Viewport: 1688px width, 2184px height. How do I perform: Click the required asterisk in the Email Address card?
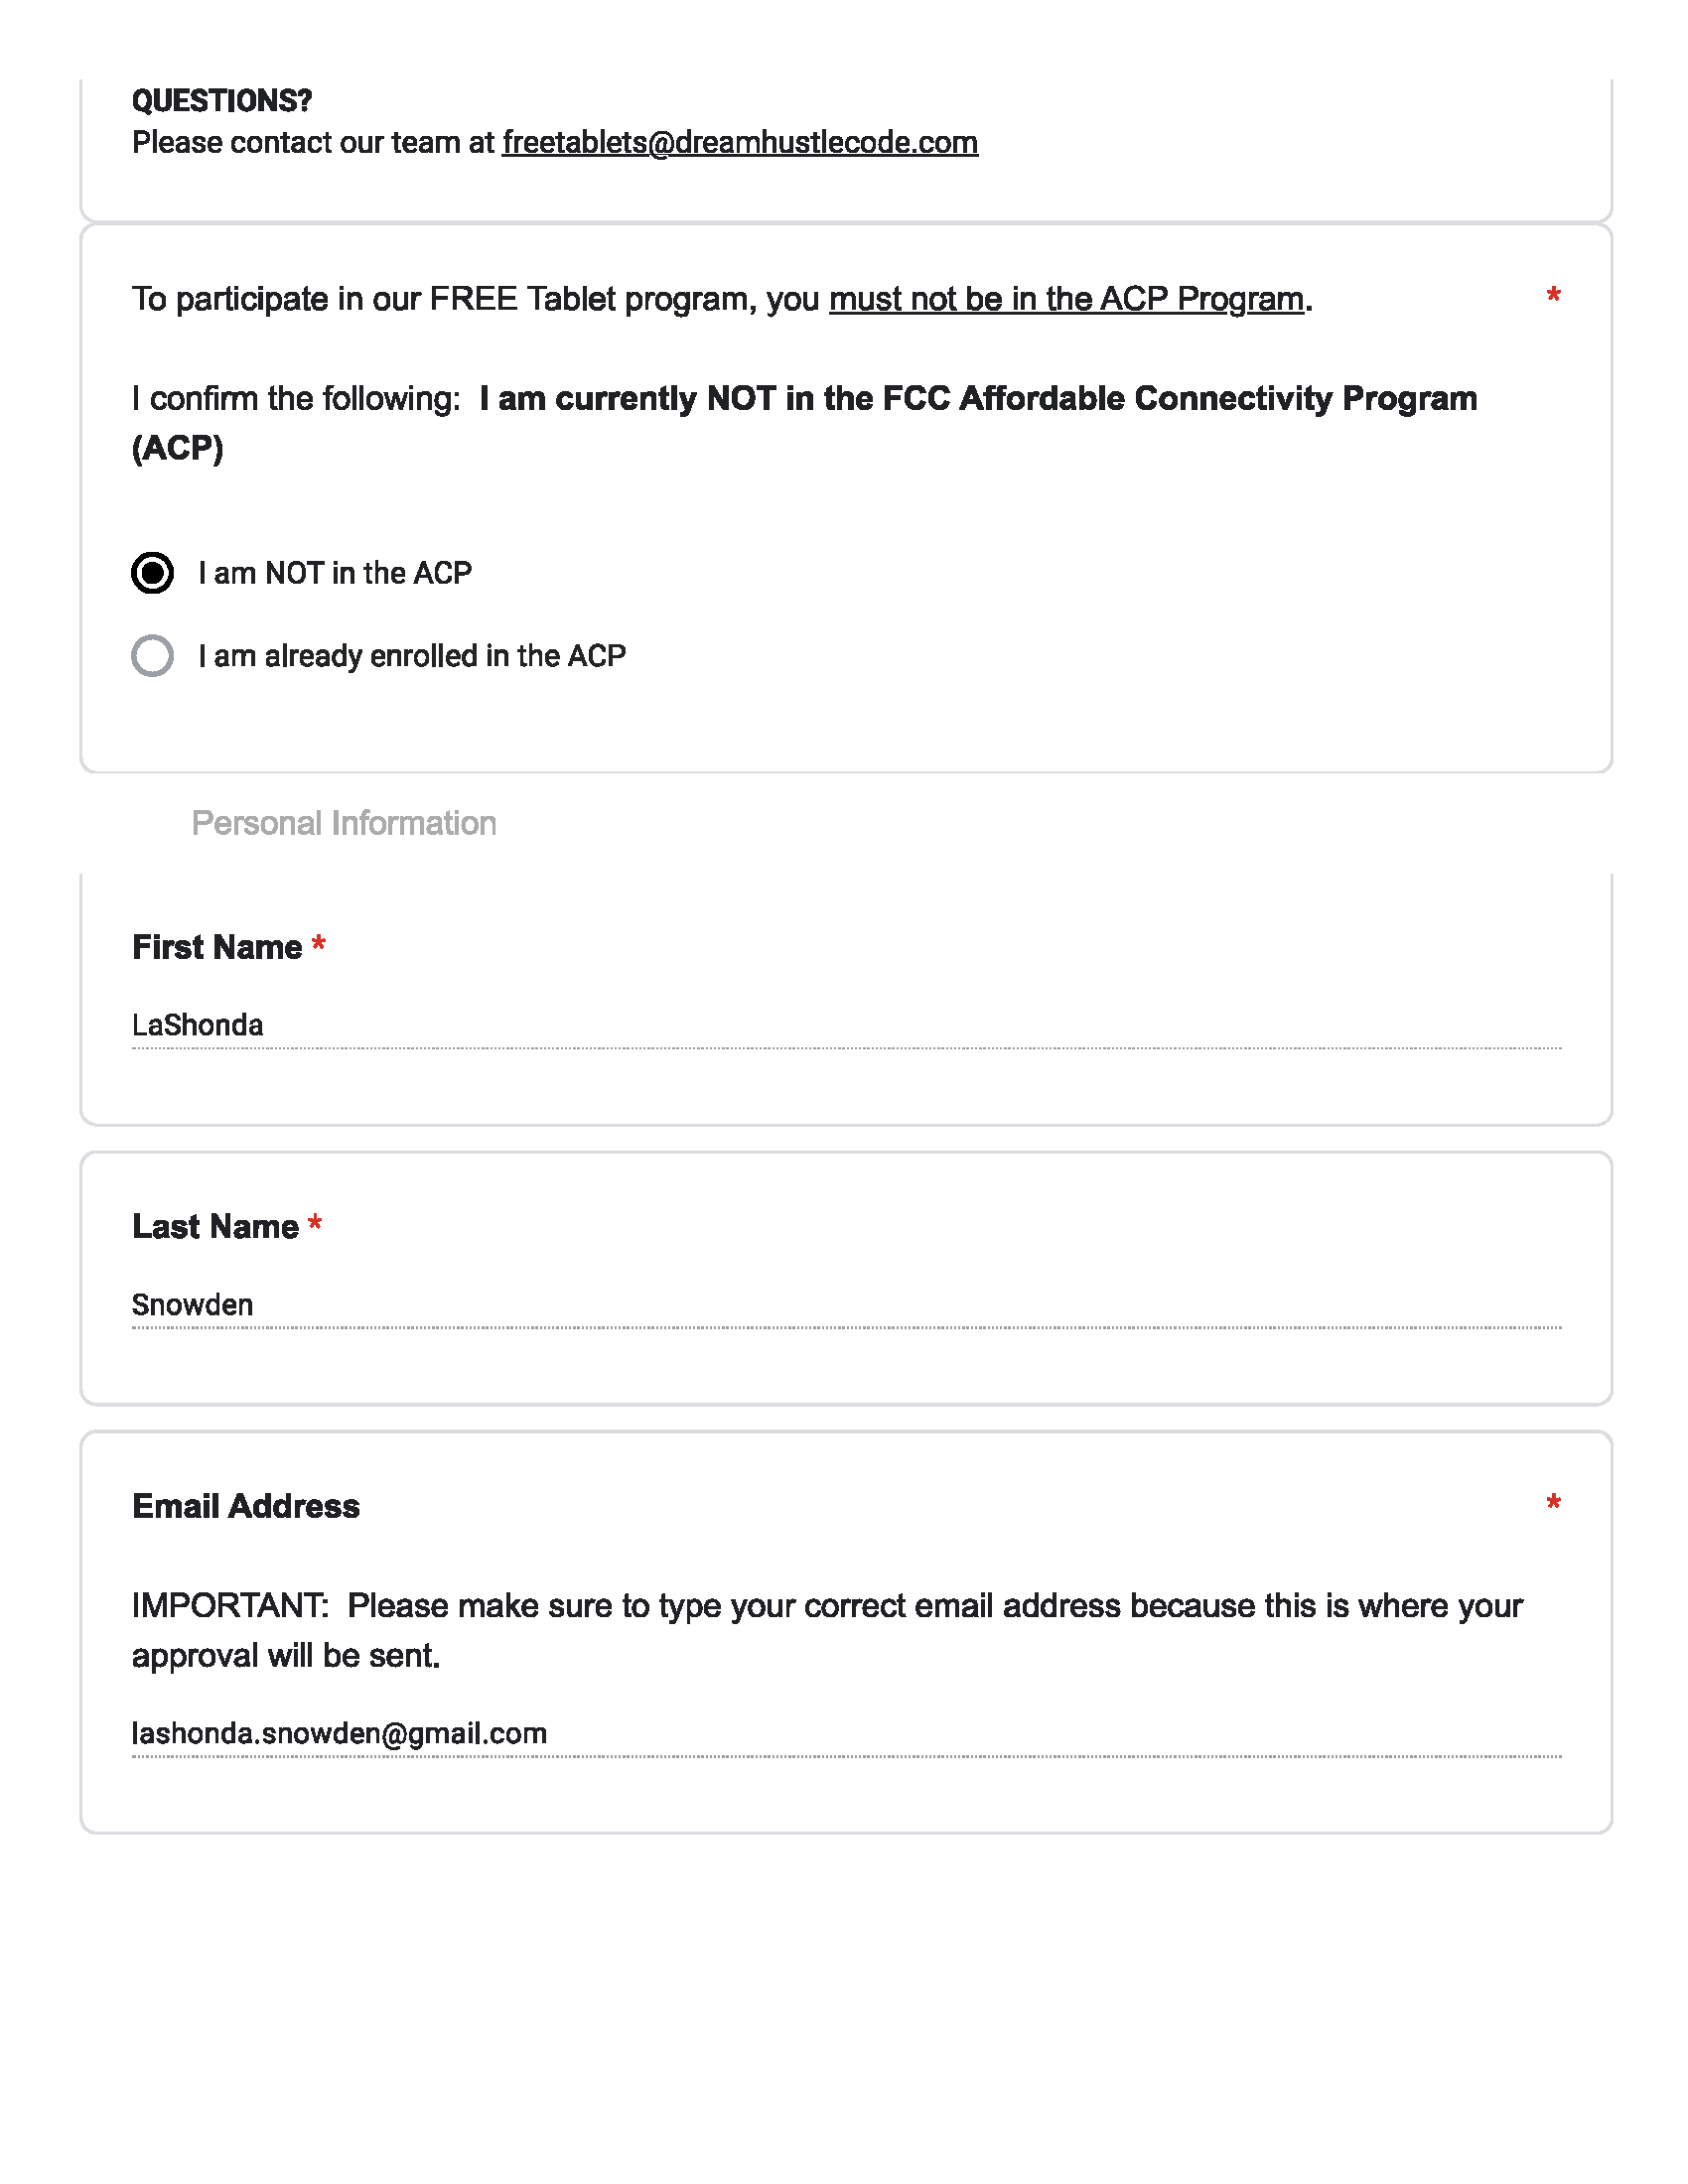1553,1504
